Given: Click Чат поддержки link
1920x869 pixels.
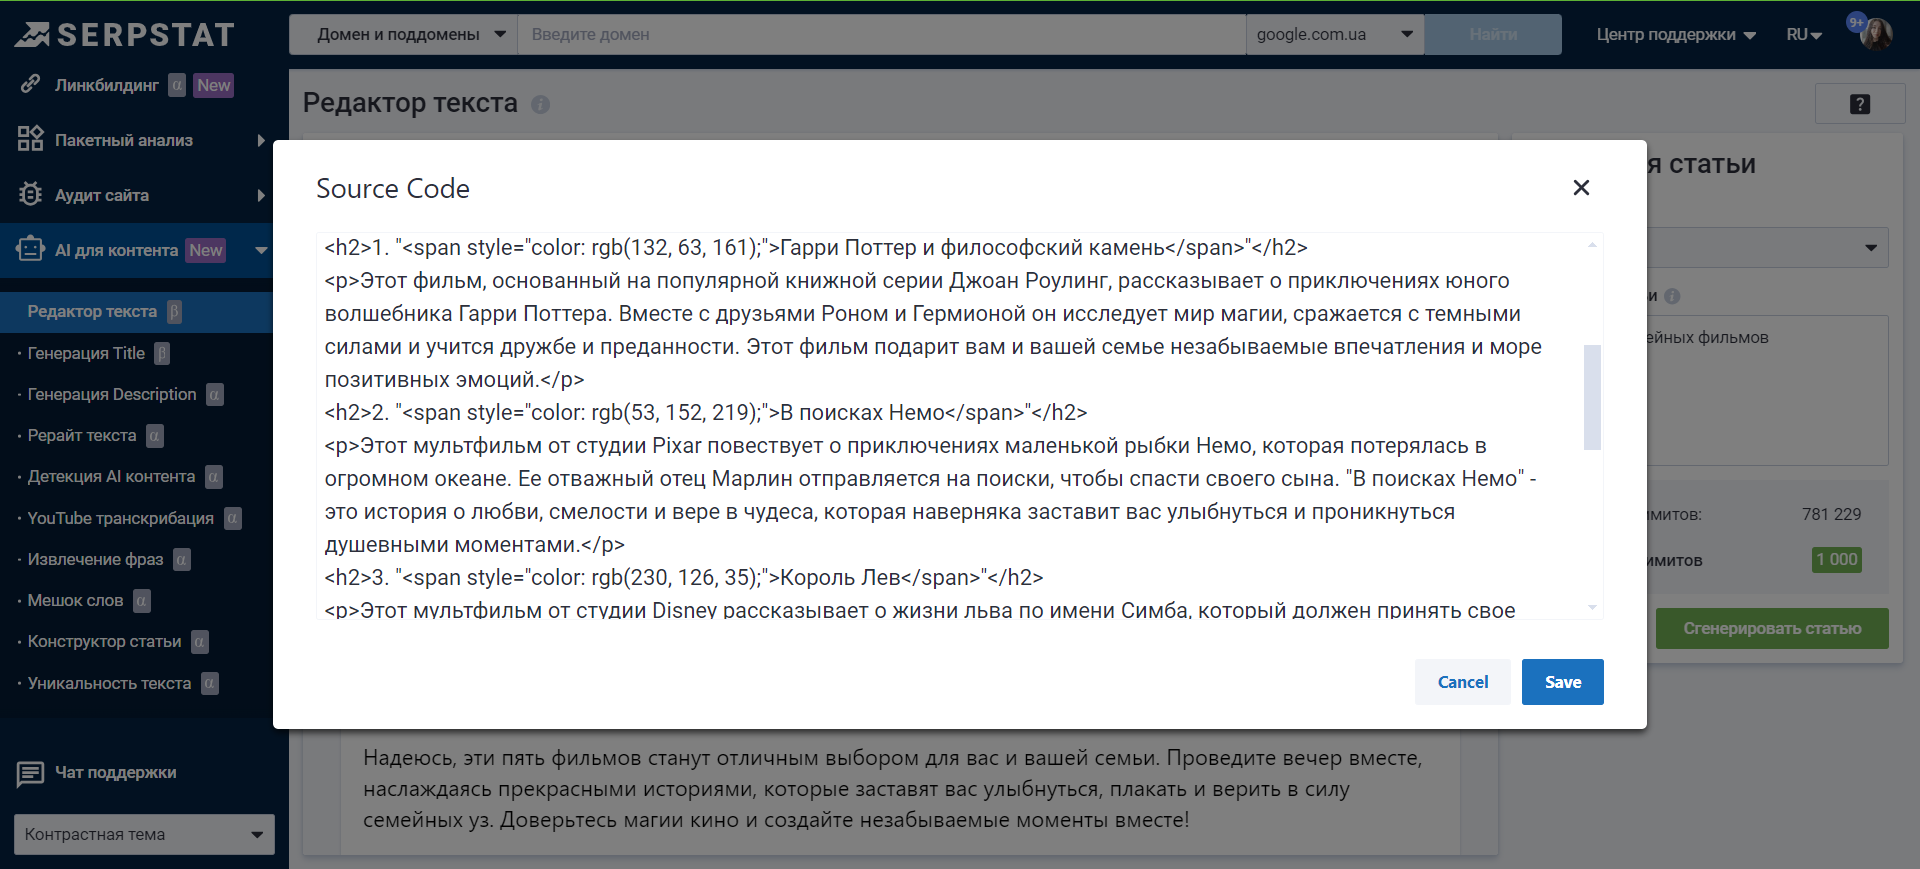Looking at the screenshot, I should 116,772.
